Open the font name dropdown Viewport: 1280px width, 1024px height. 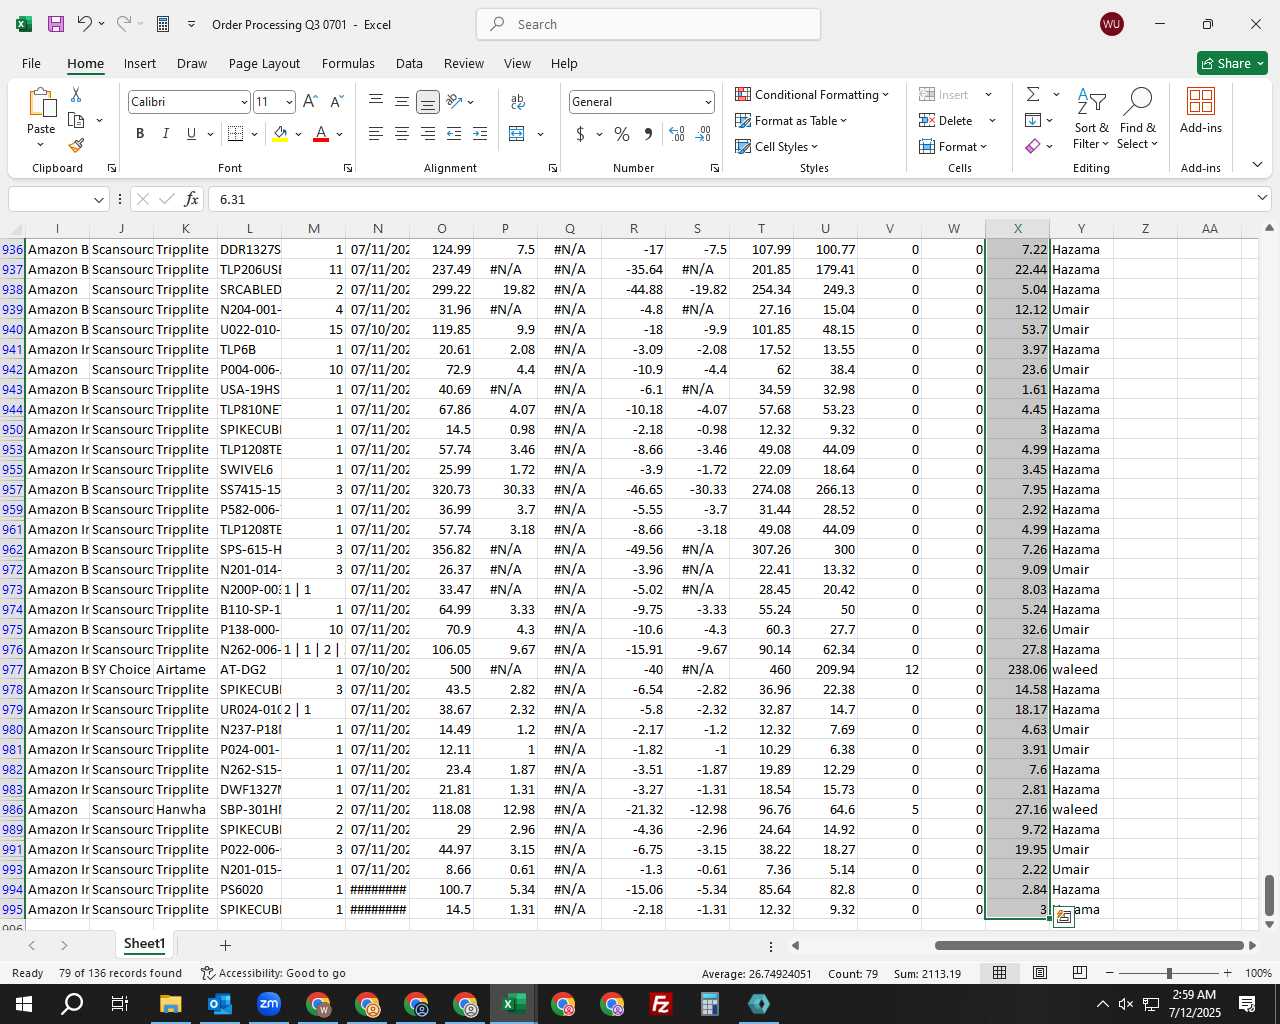click(243, 102)
